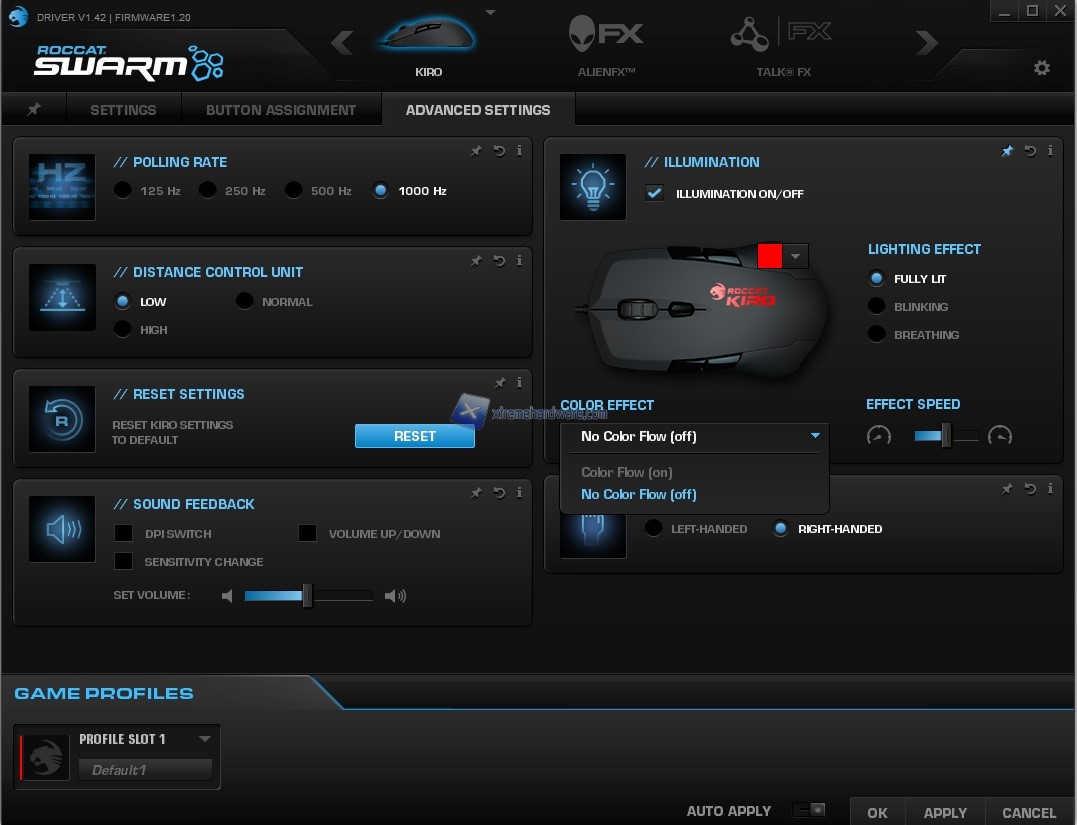Click the right arrow in device carousel
The width and height of the screenshot is (1077, 825).
[x=927, y=43]
